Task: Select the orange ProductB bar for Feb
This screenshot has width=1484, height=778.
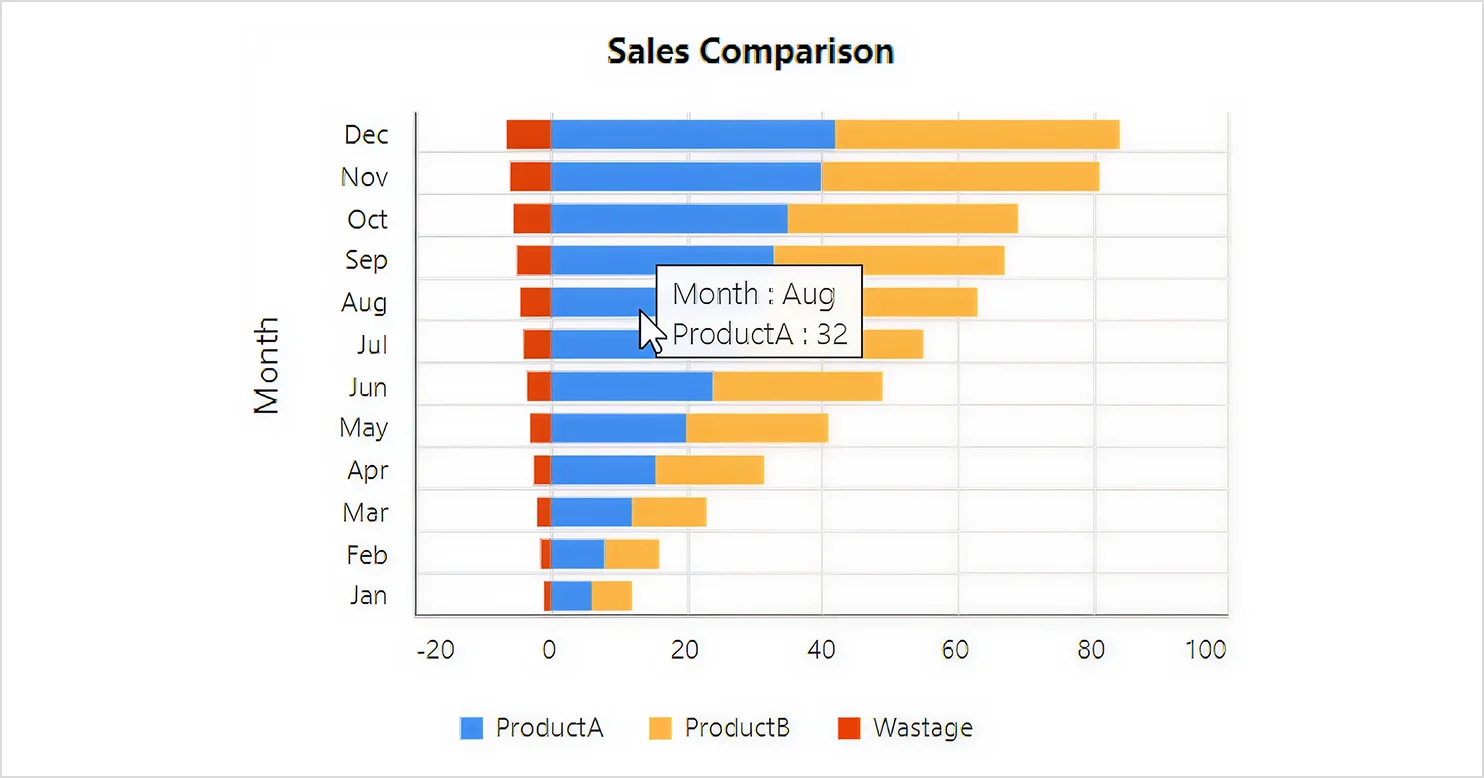Action: tap(631, 554)
